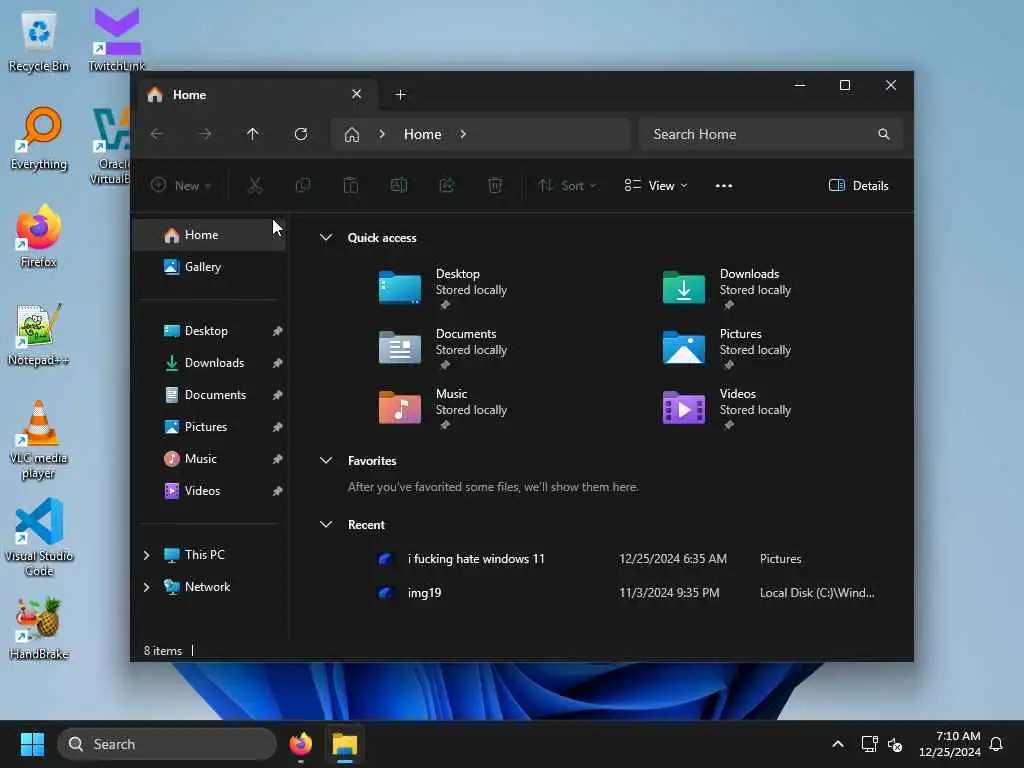Select Desktop in the navigation pane

coord(210,331)
